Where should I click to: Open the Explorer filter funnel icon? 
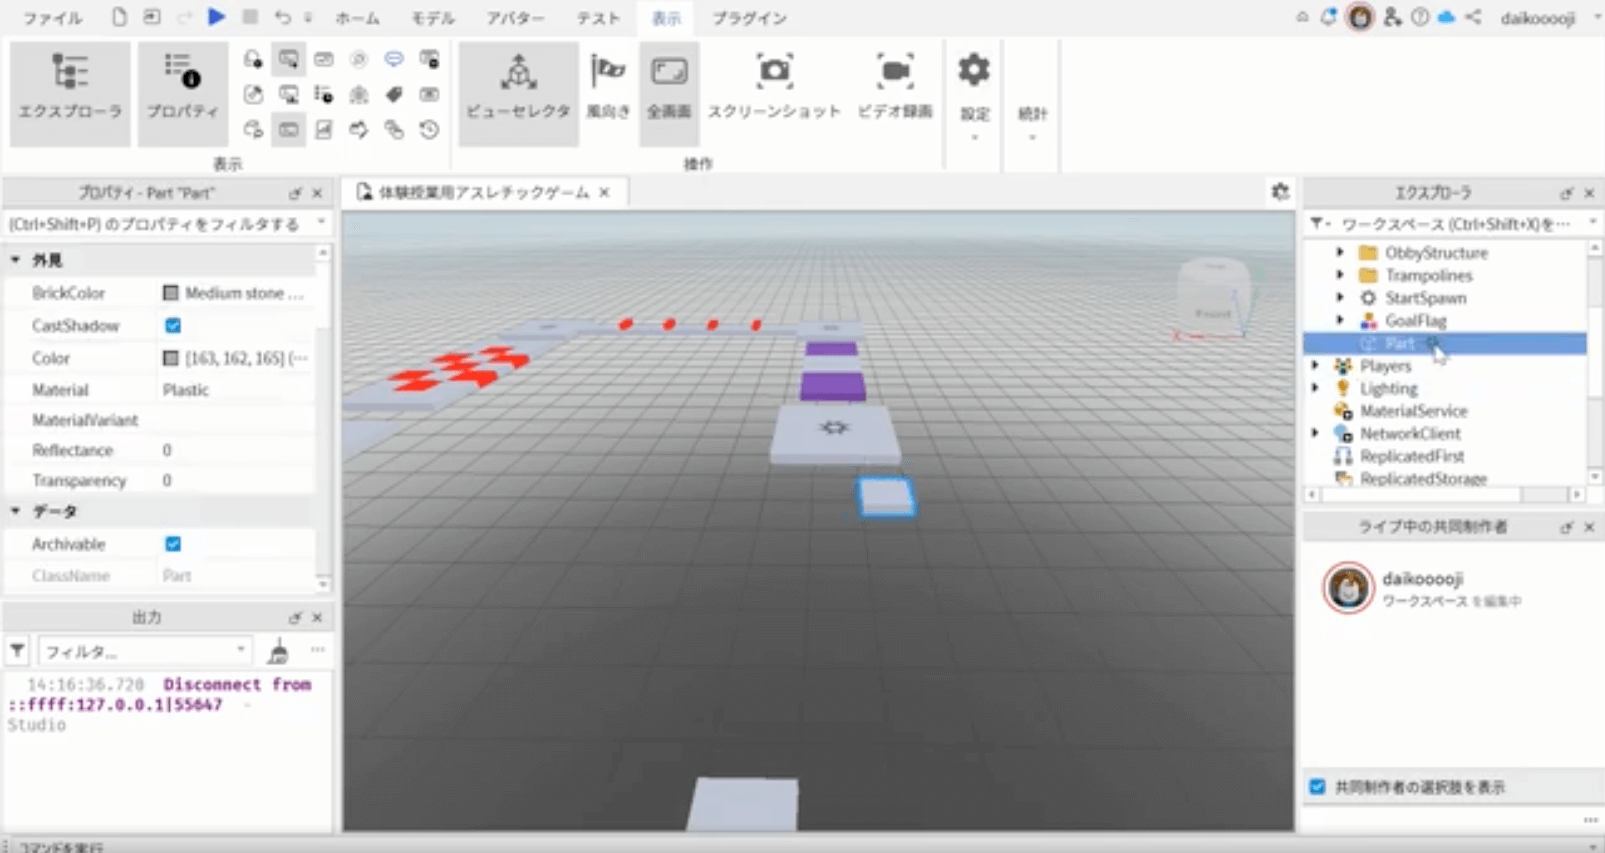pos(1318,224)
